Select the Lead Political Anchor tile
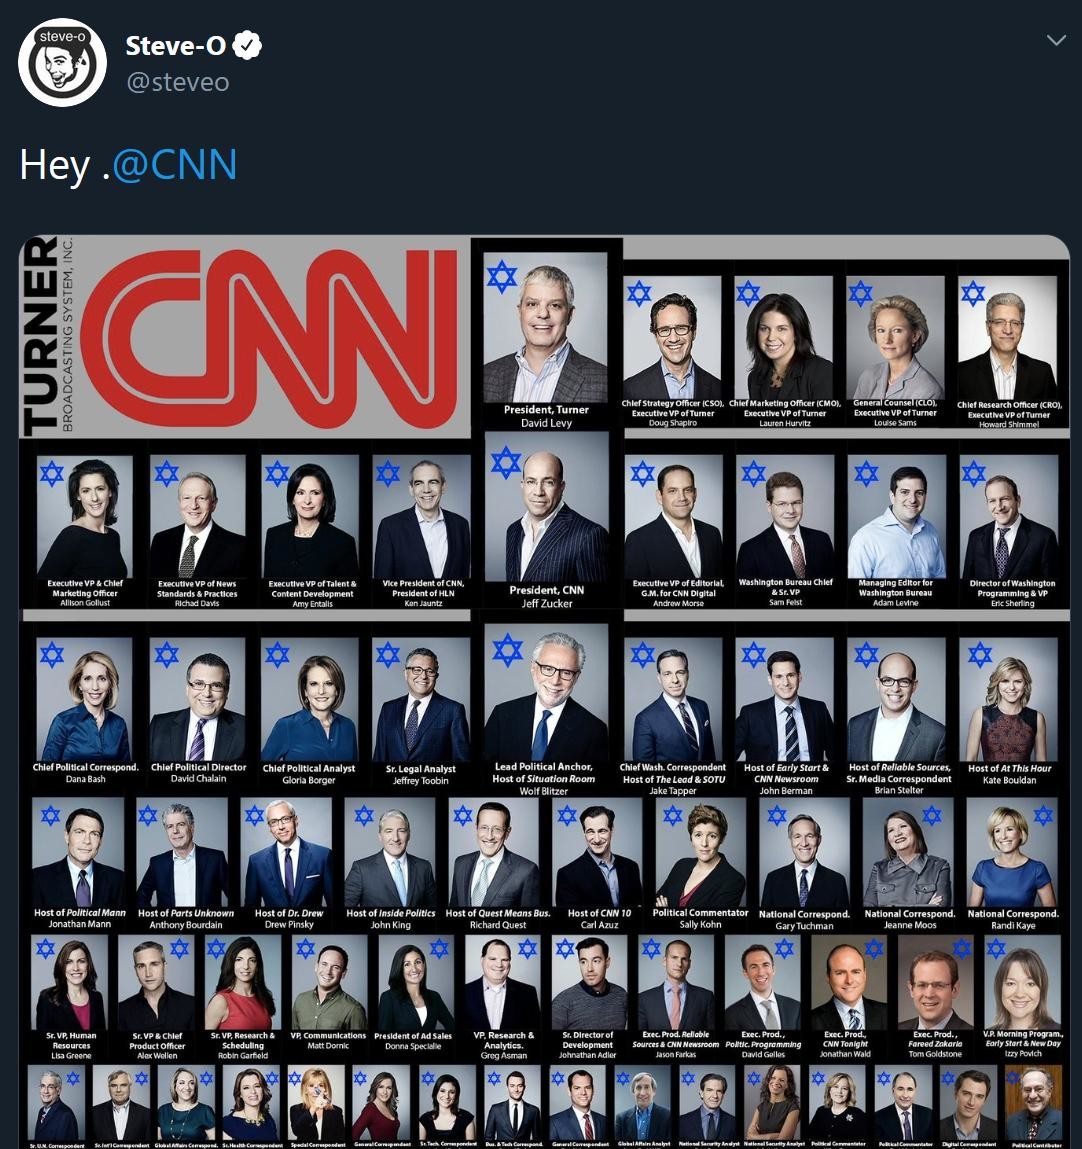This screenshot has height=1149, width=1082. click(546, 709)
